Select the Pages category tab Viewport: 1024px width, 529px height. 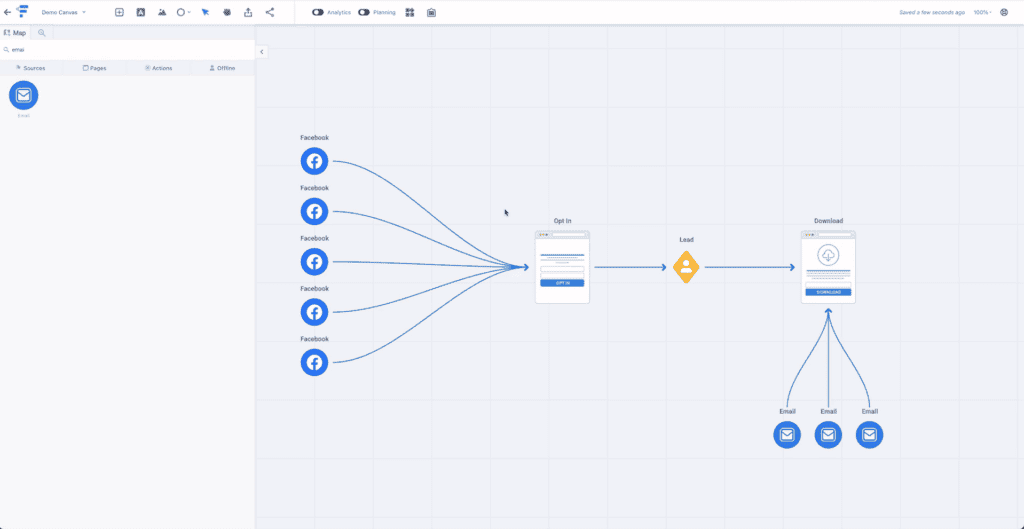click(x=95, y=68)
